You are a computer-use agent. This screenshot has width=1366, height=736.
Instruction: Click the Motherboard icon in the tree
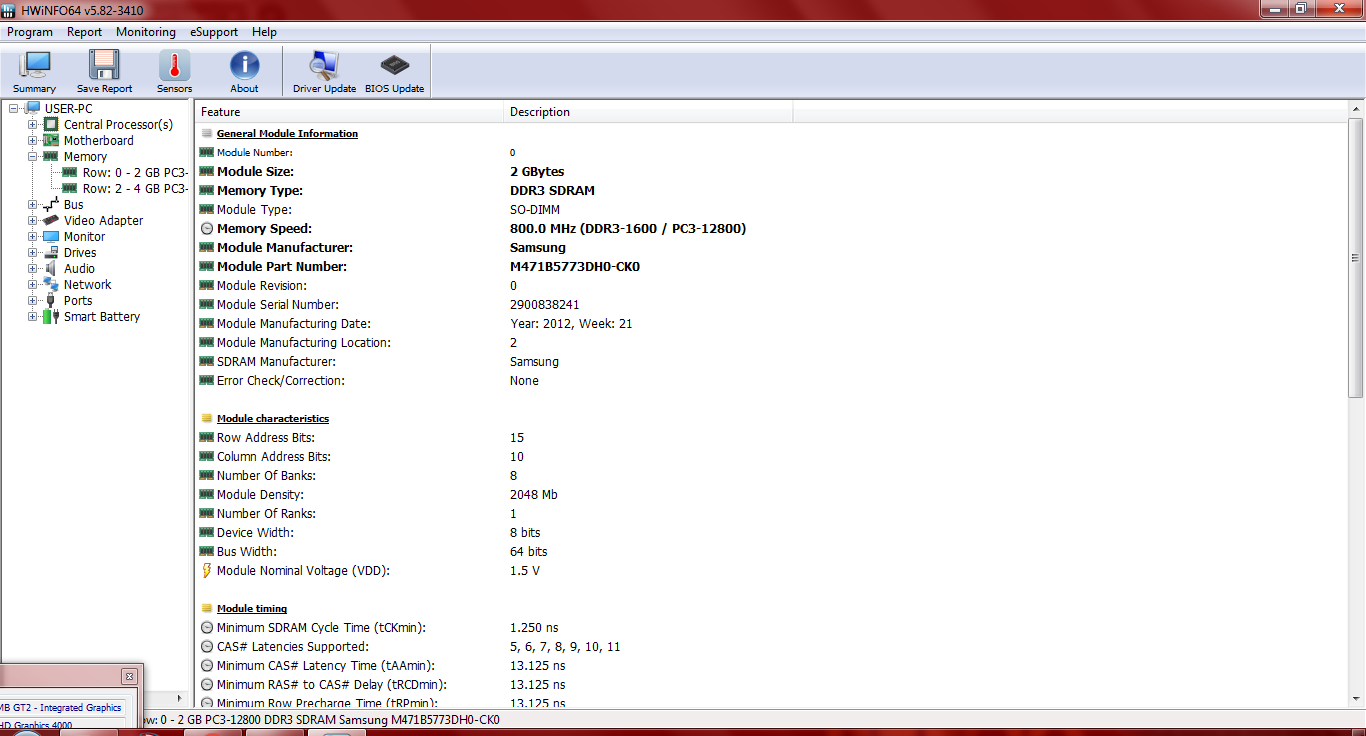51,140
